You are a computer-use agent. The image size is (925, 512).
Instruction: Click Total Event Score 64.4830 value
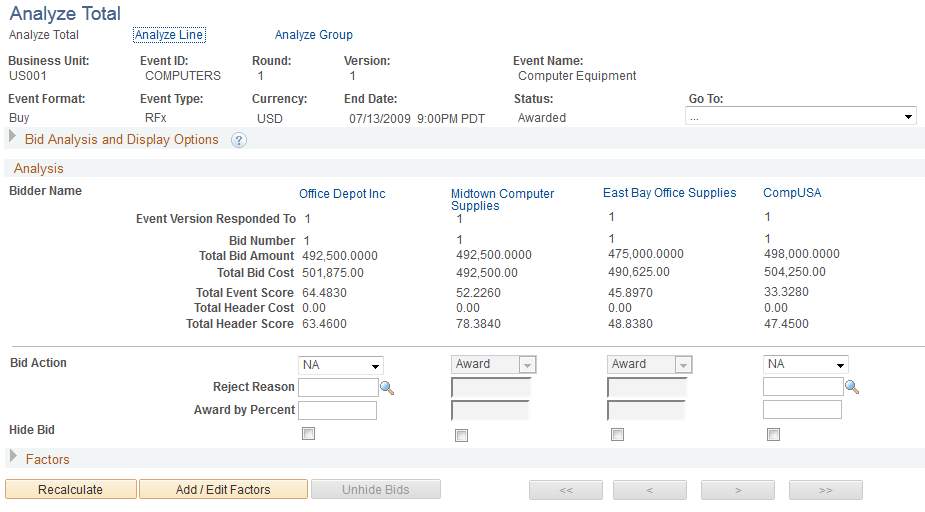pos(324,293)
